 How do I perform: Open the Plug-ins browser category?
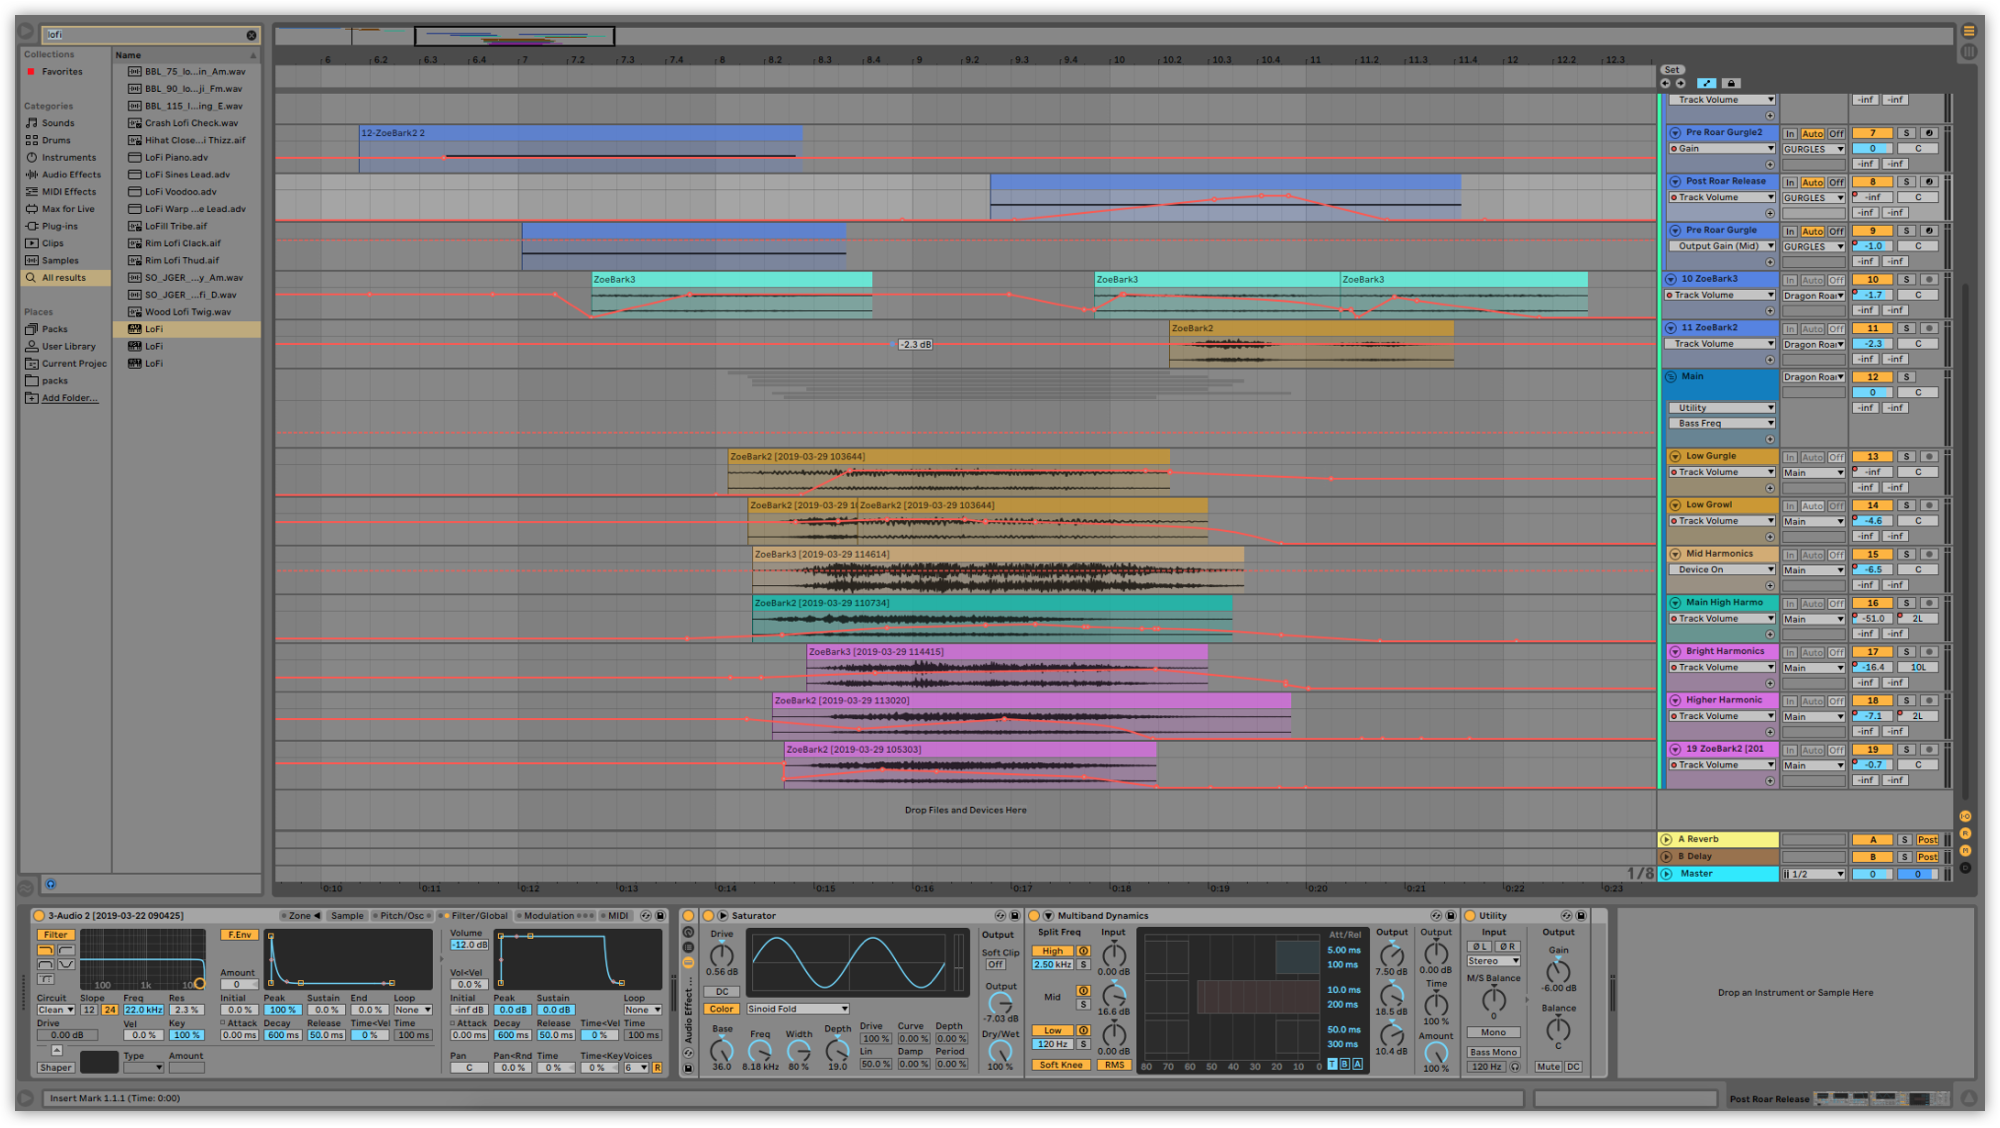(x=59, y=226)
